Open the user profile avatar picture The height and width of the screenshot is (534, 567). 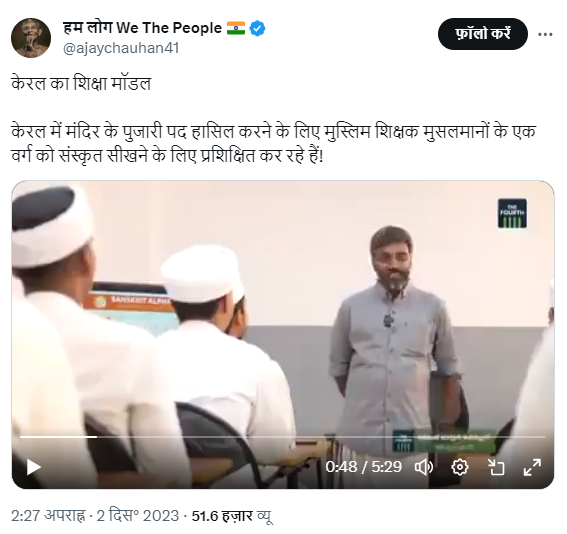pos(31,38)
